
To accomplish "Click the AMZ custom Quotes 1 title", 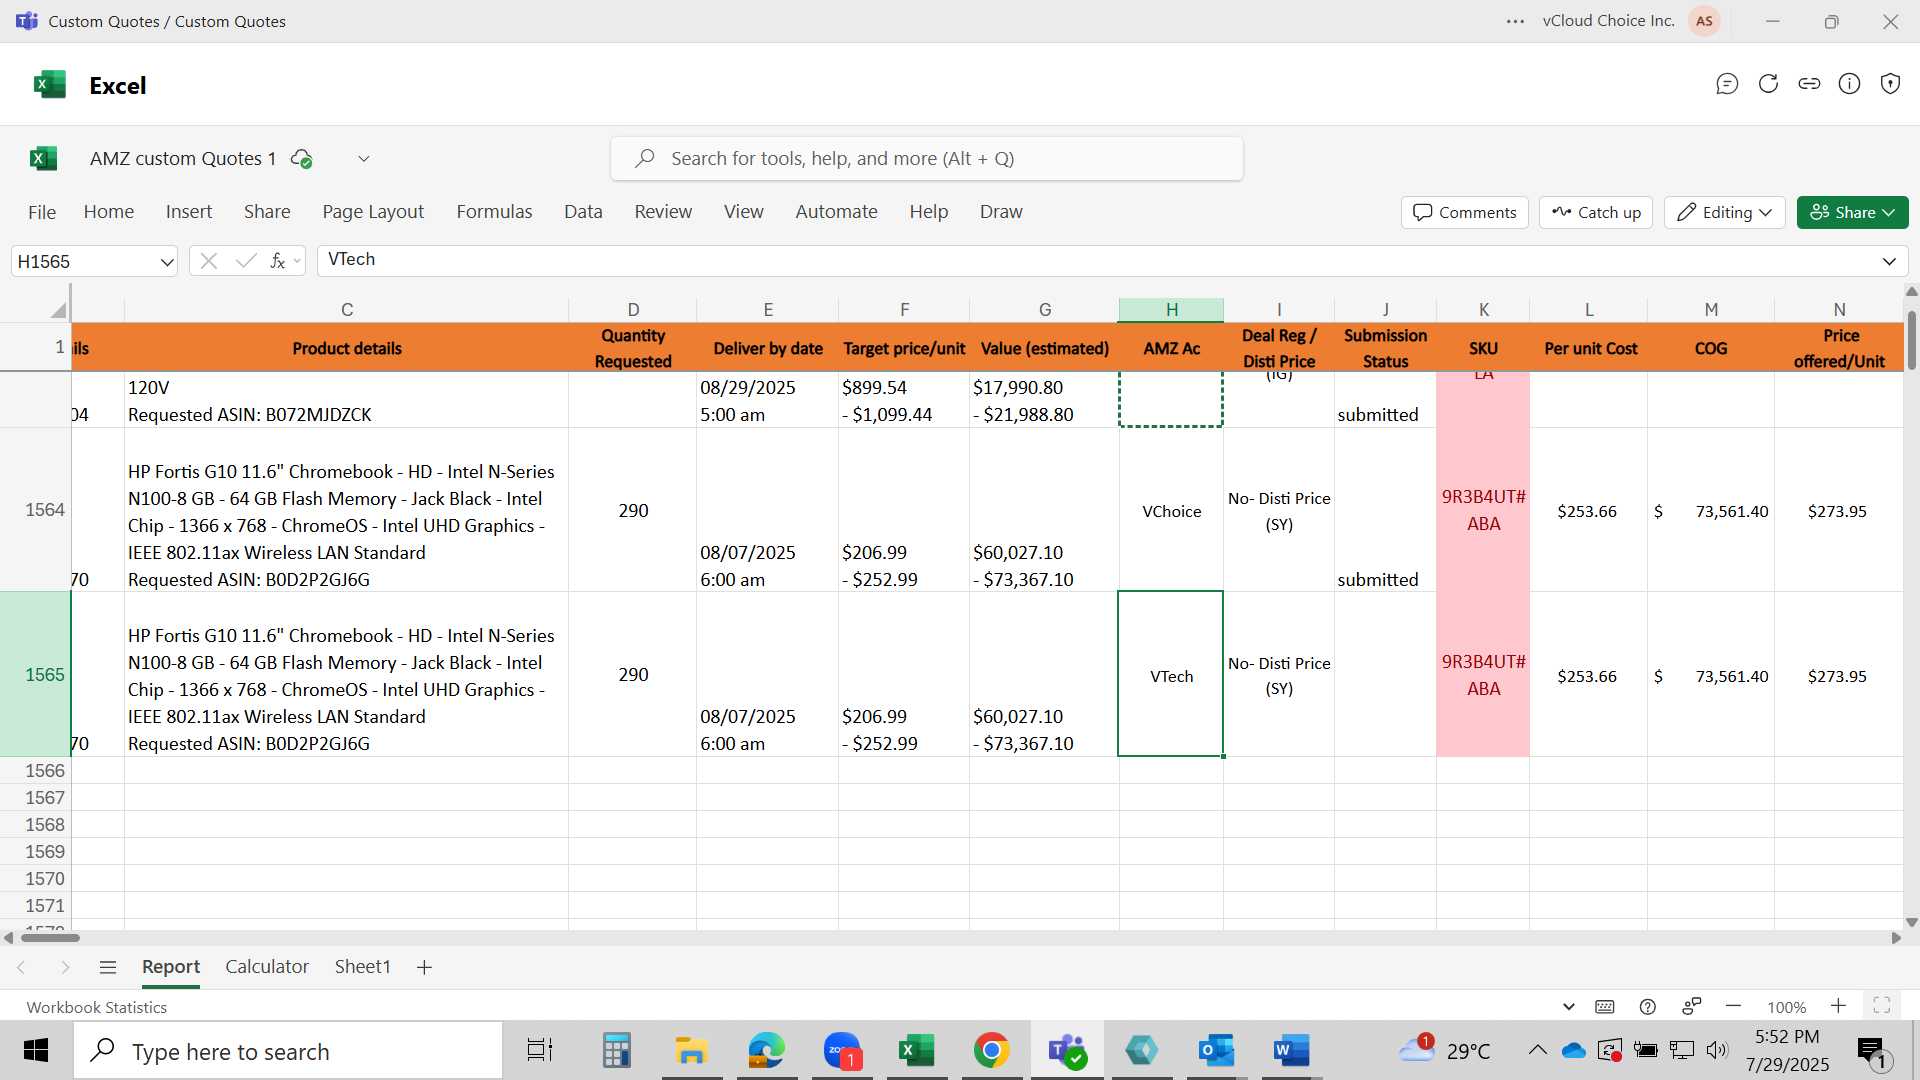I will [x=183, y=159].
